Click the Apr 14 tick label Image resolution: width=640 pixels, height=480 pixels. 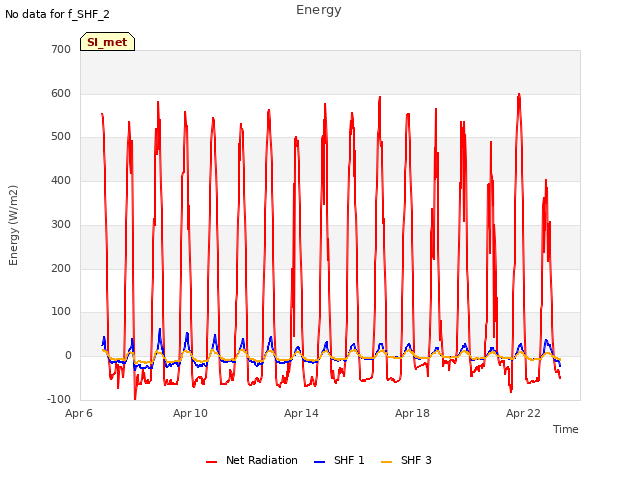tap(301, 413)
